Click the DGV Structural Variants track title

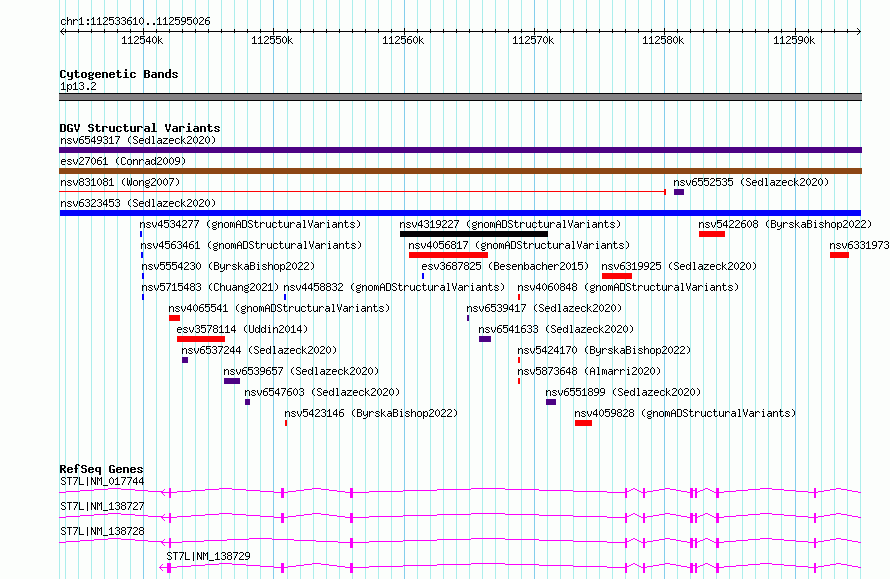click(x=140, y=128)
